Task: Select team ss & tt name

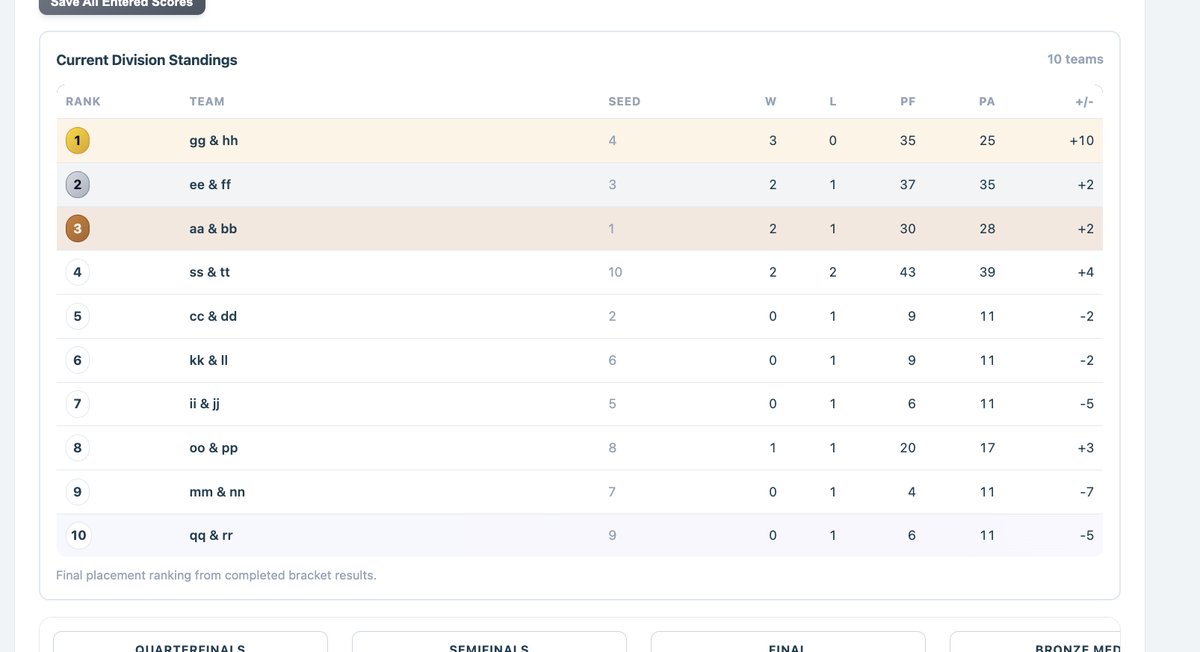Action: coord(210,272)
